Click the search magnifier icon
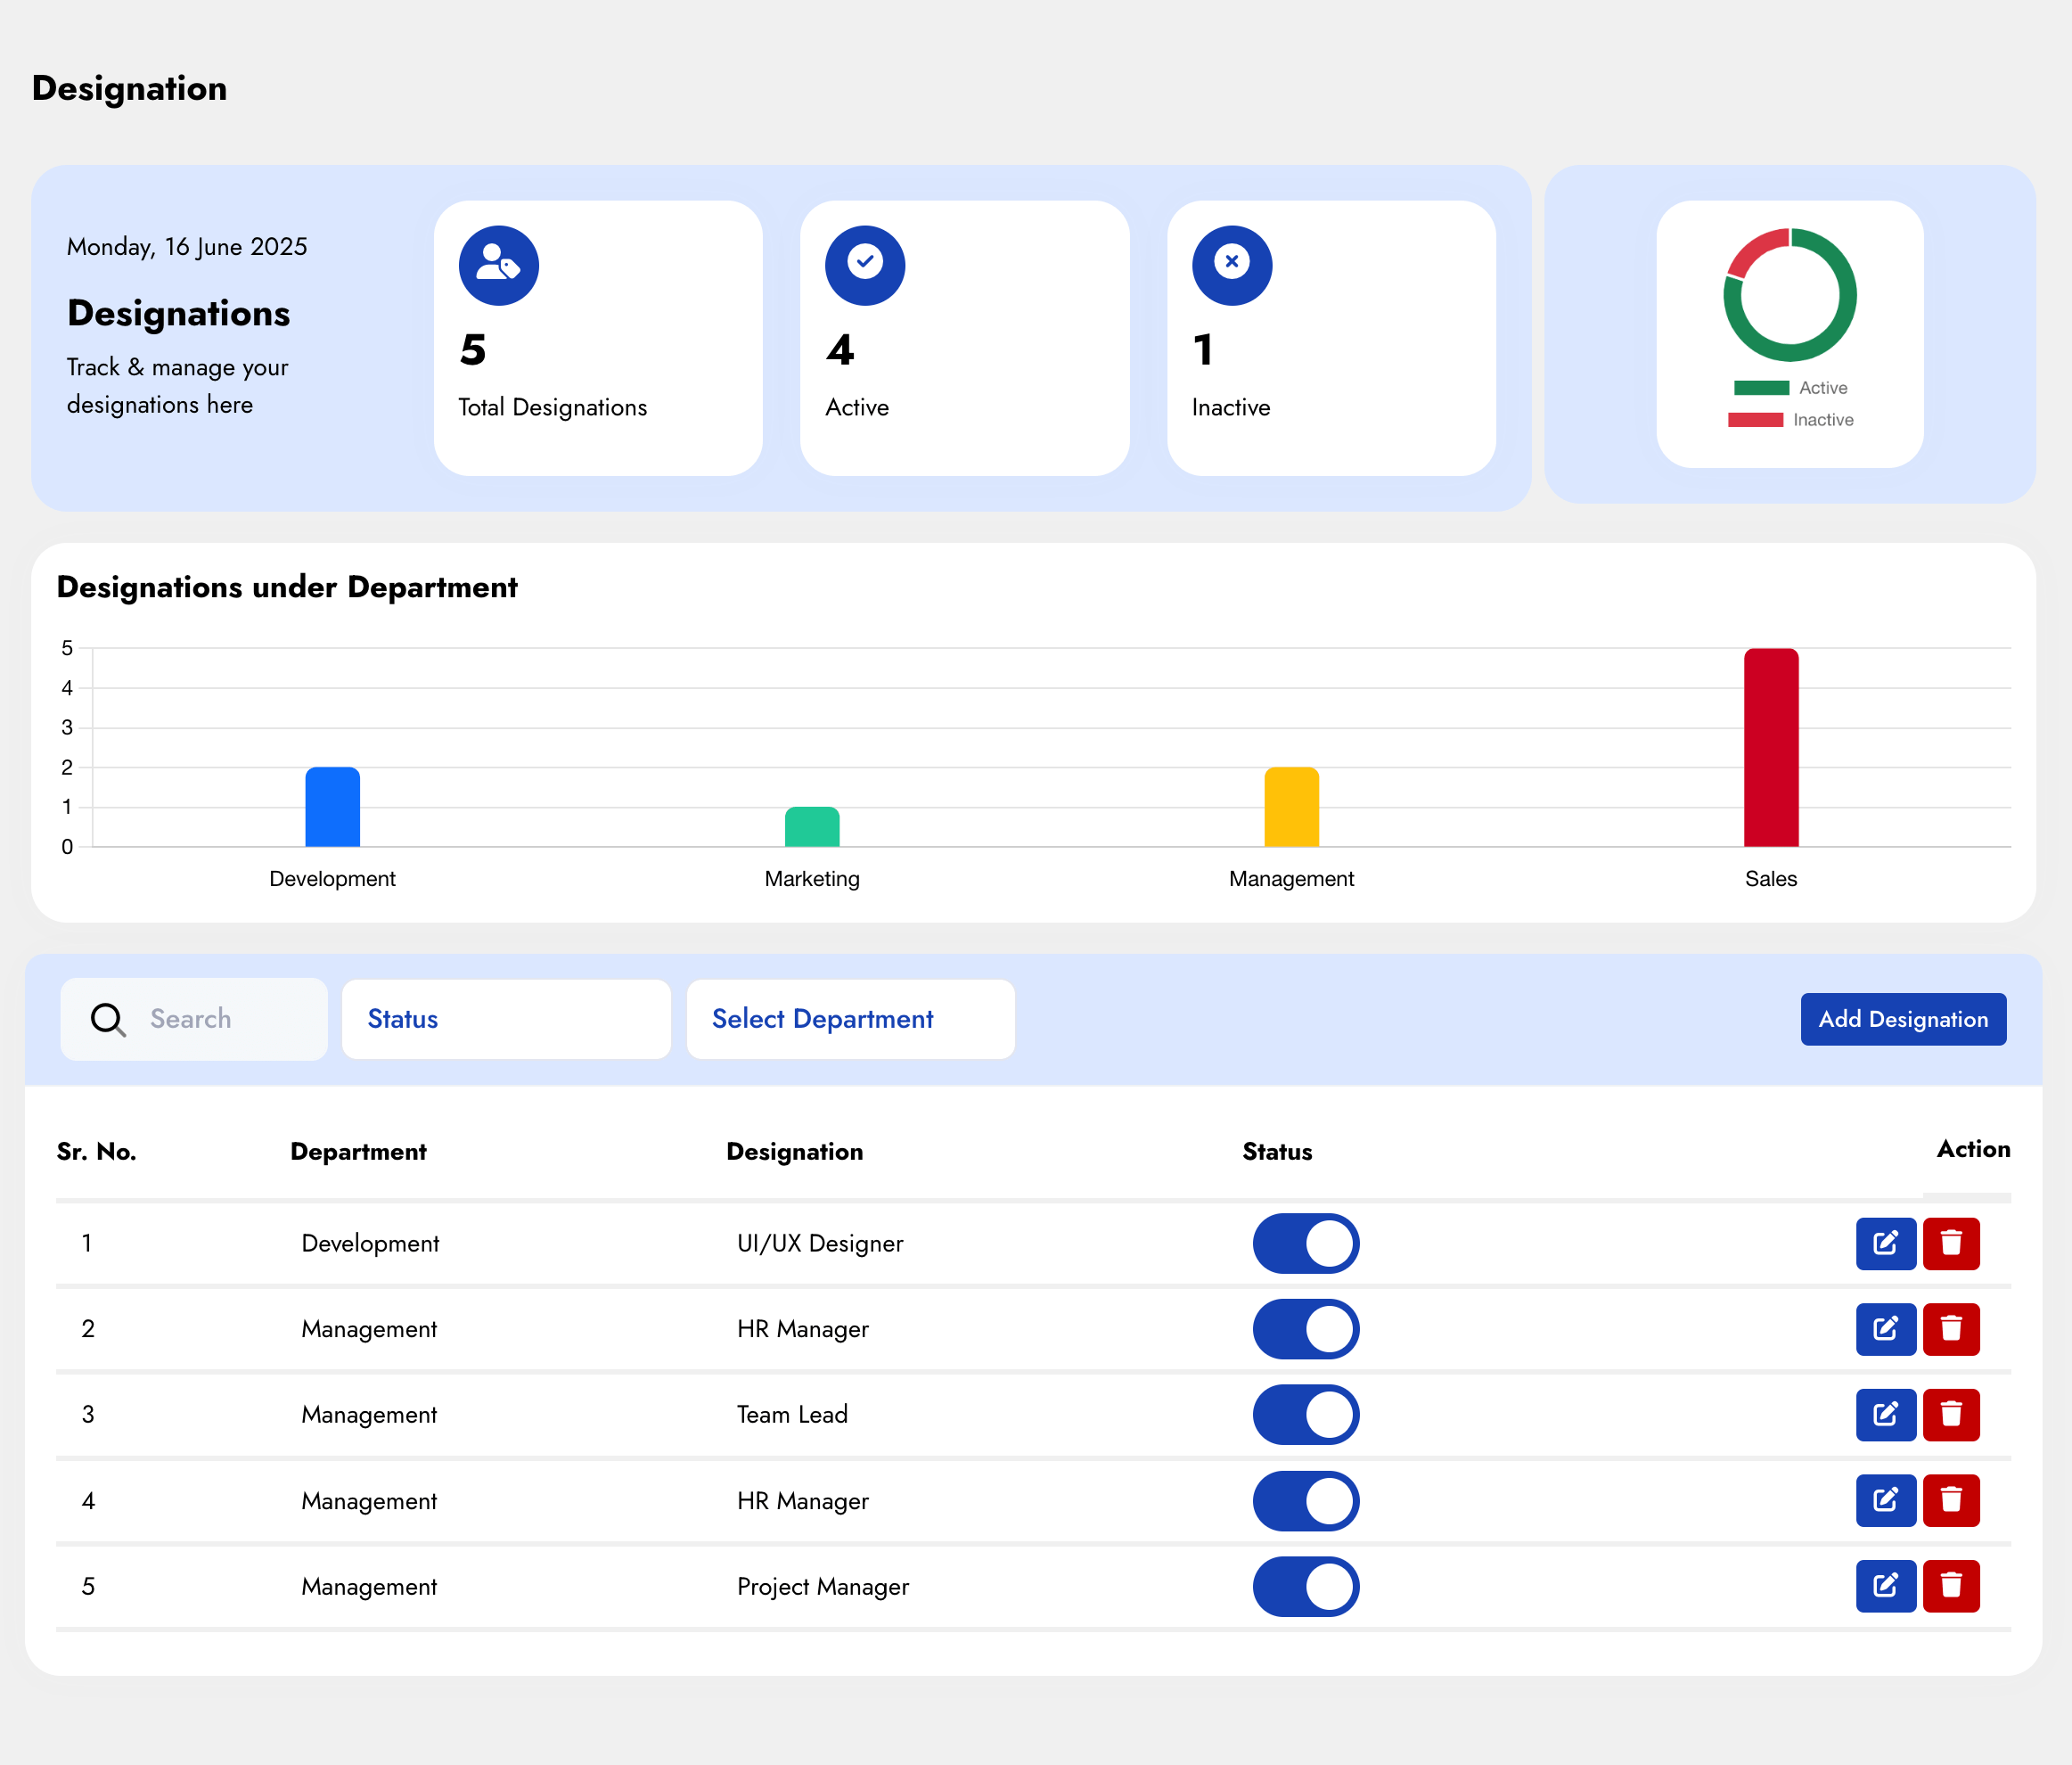The image size is (2072, 1765). tap(107, 1019)
